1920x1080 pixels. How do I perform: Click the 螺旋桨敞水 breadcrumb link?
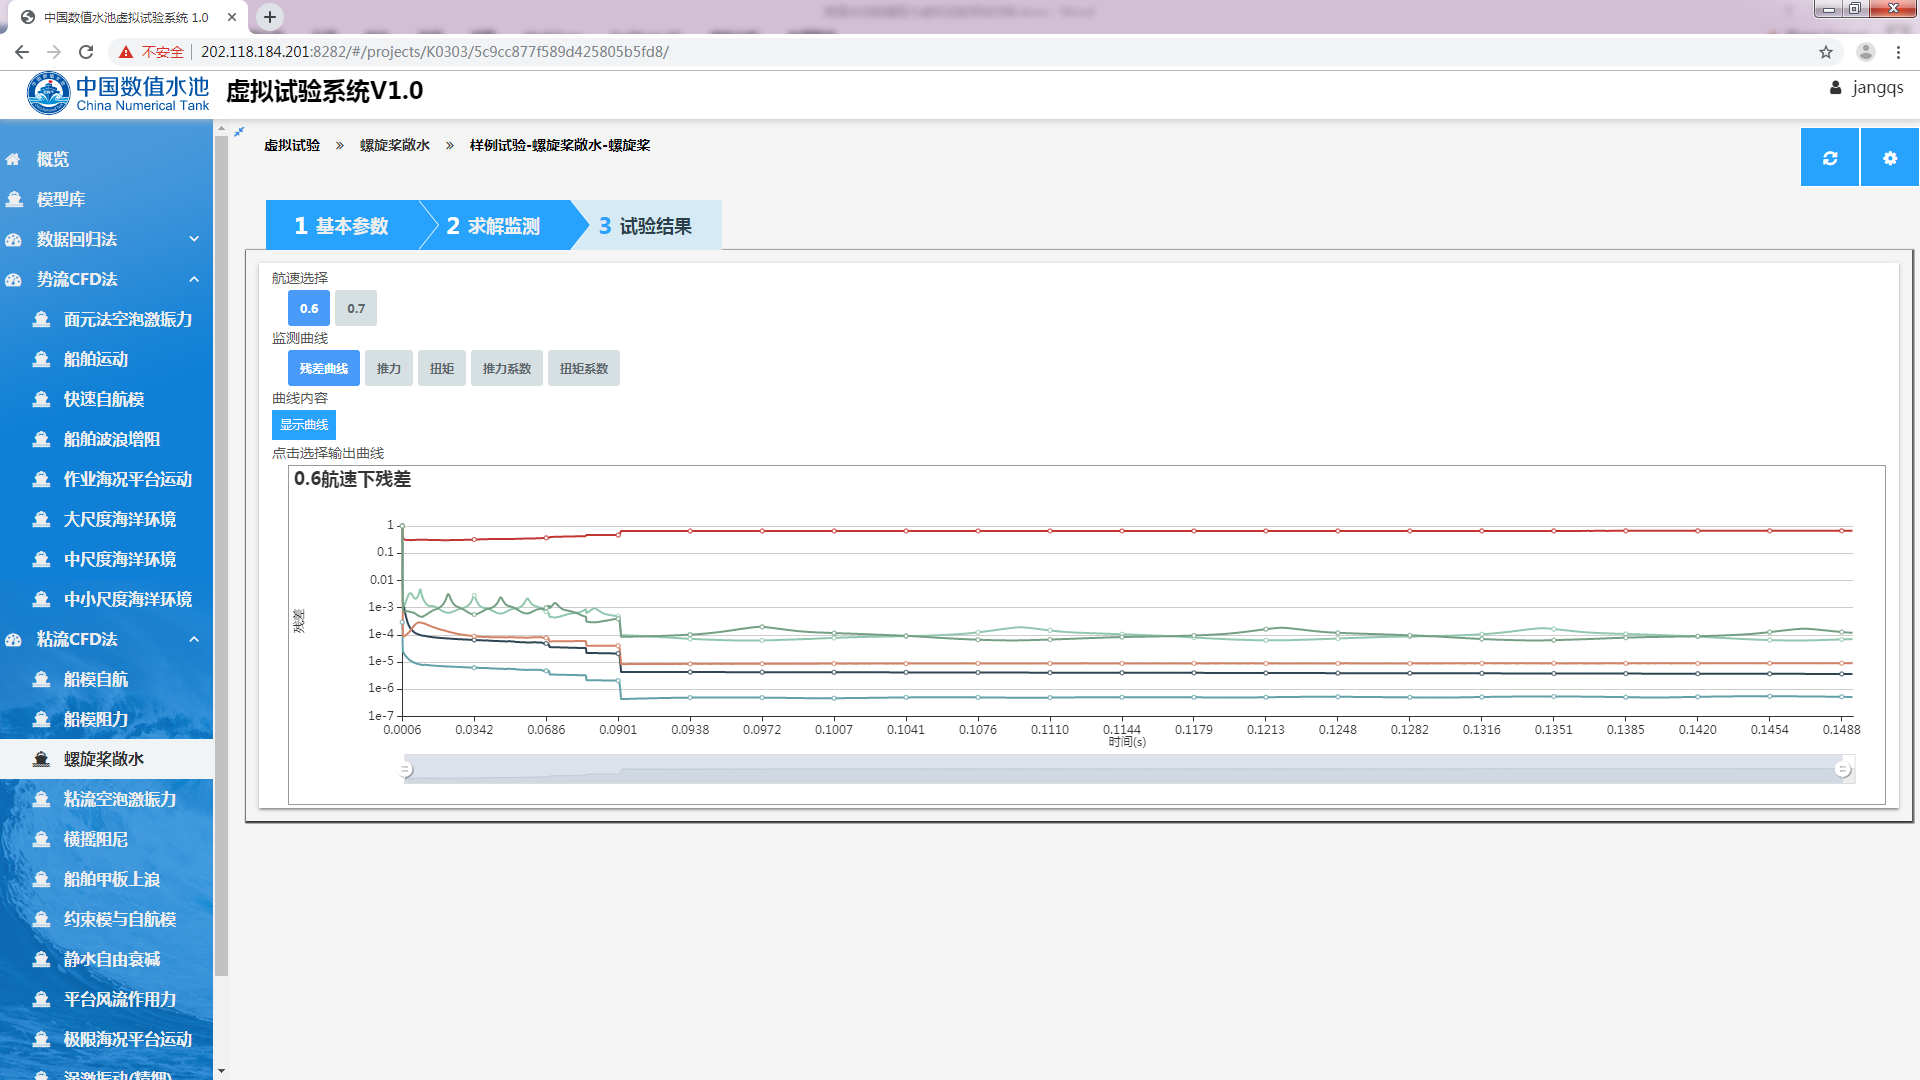(x=394, y=146)
